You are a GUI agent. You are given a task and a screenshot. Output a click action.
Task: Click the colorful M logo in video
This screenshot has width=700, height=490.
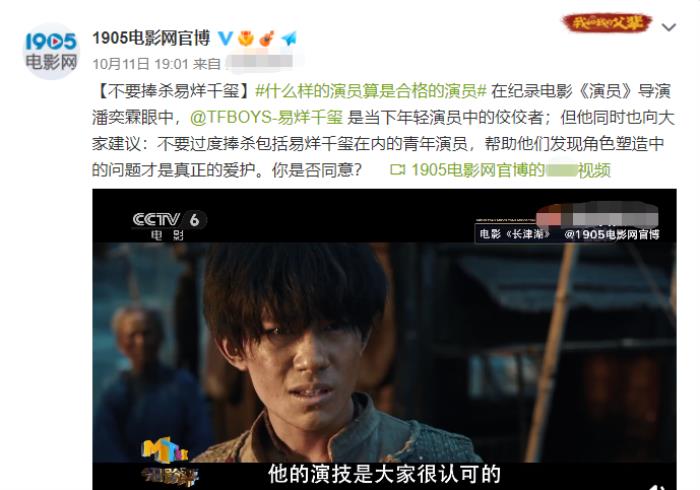165,449
